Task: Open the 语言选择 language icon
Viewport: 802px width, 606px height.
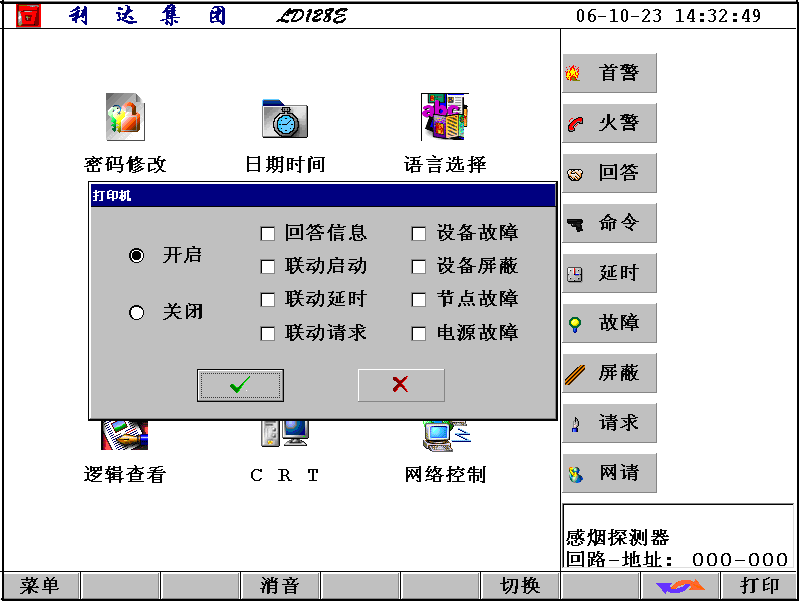Action: [444, 117]
